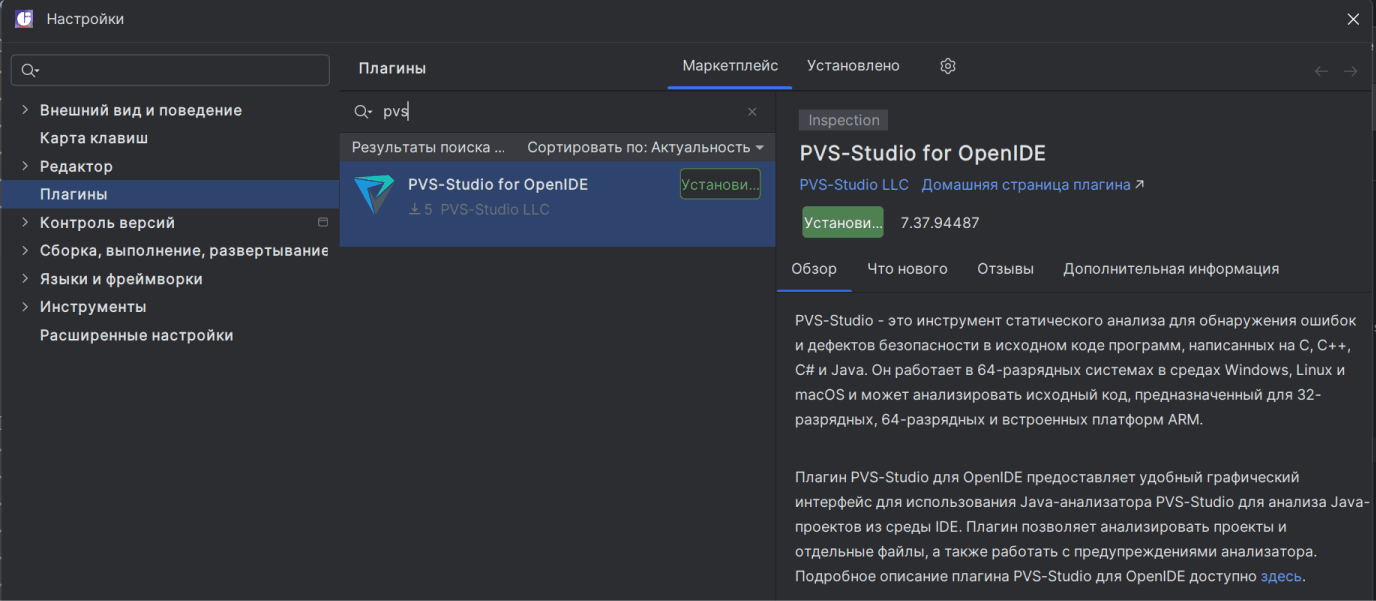Image resolution: width=1376 pixels, height=601 pixels.
Task: Click the plugin settings gear icon
Action: tap(948, 66)
